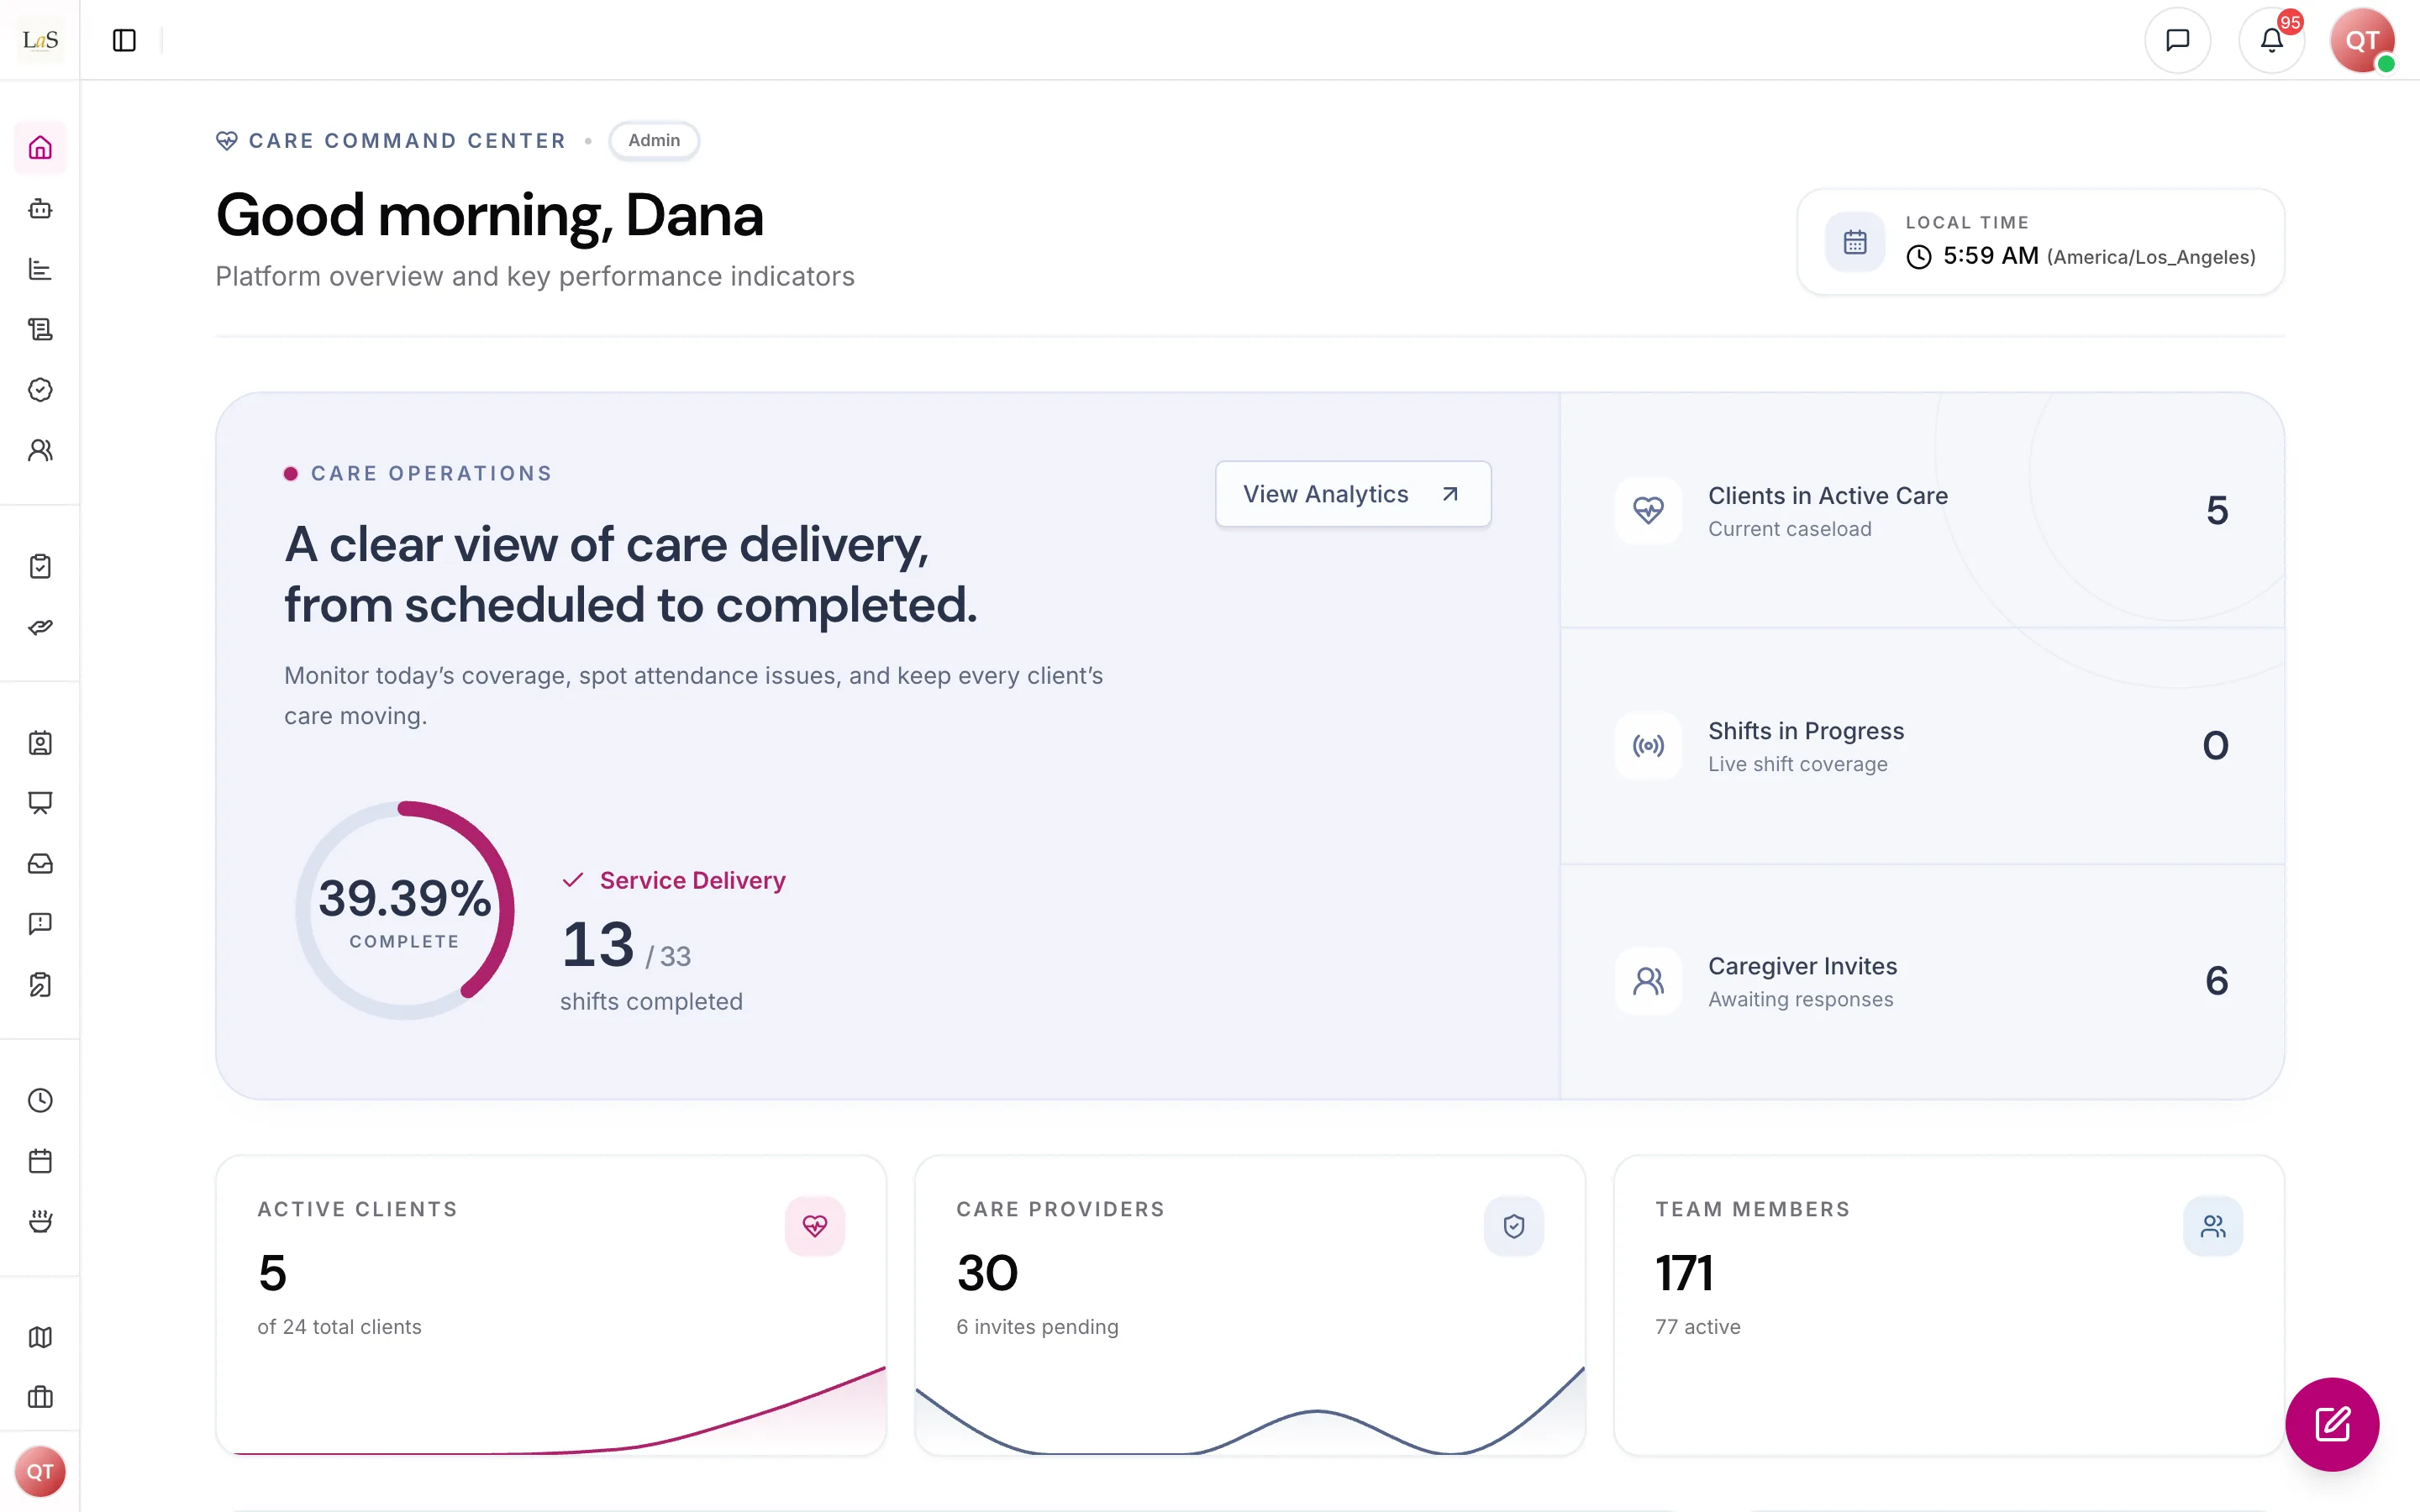Open the two-person users icon in the sidebar
Image resolution: width=2420 pixels, height=1512 pixels.
40,450
